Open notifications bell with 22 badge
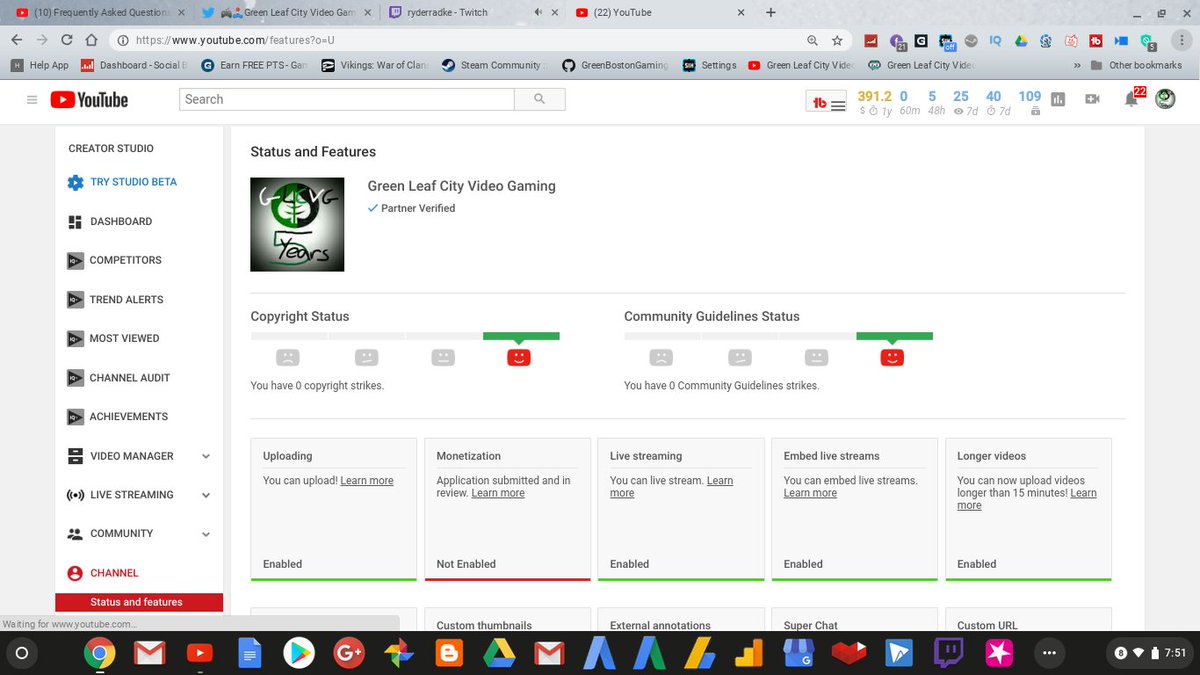 1131,99
